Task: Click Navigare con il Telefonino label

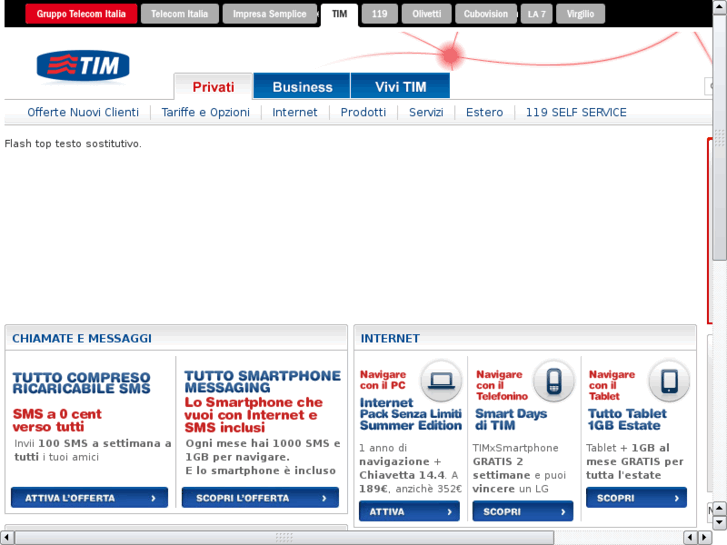Action: 502,385
